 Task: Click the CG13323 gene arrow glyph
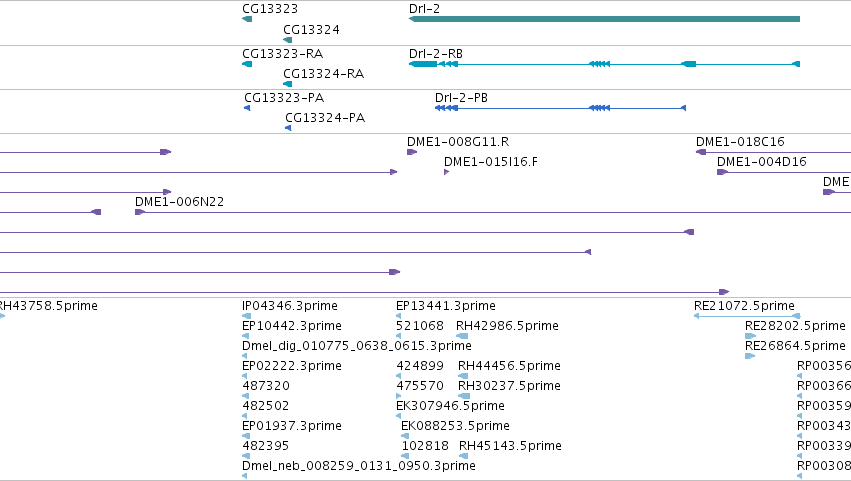(247, 19)
